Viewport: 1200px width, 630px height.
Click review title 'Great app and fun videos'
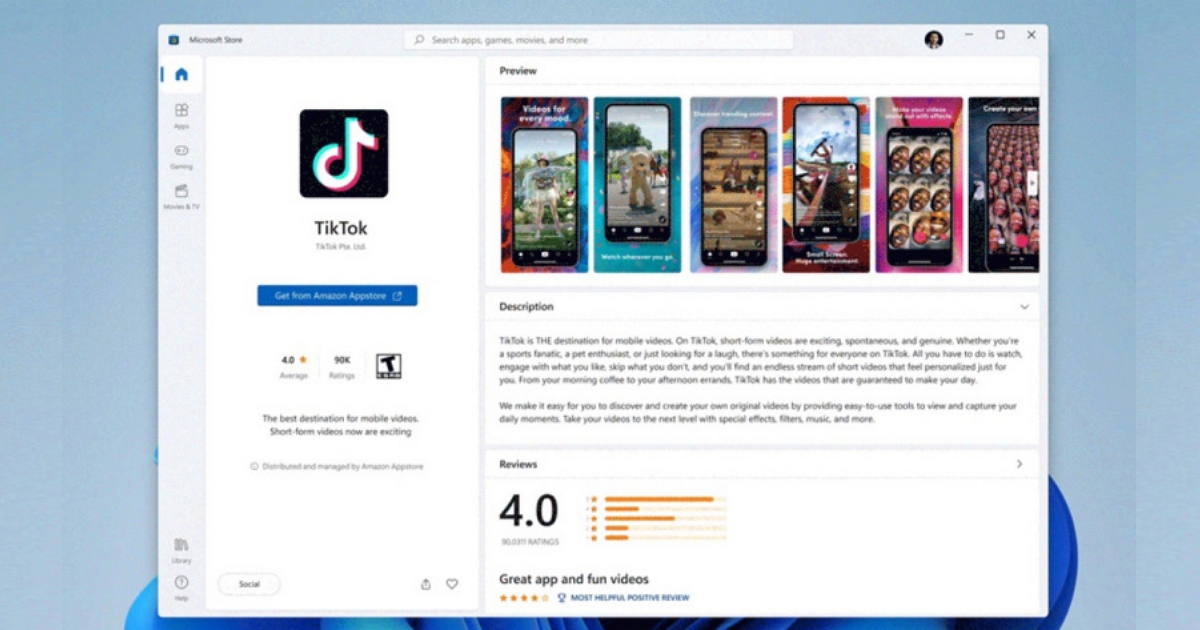pyautogui.click(x=574, y=579)
